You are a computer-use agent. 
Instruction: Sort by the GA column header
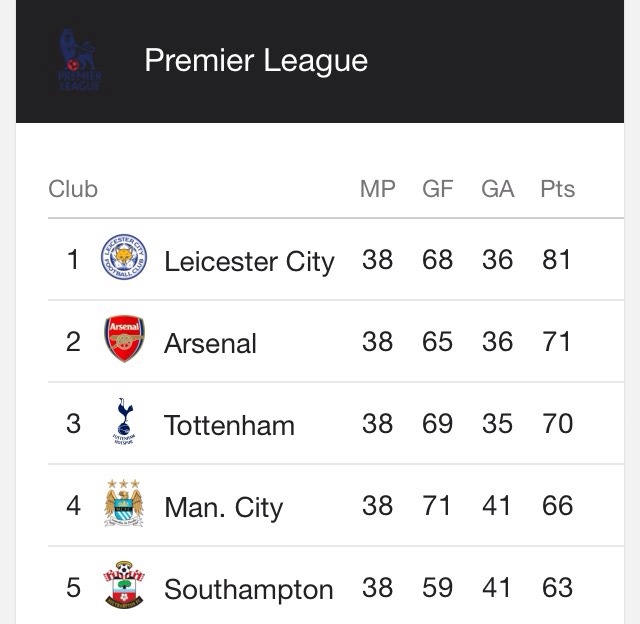(x=498, y=189)
